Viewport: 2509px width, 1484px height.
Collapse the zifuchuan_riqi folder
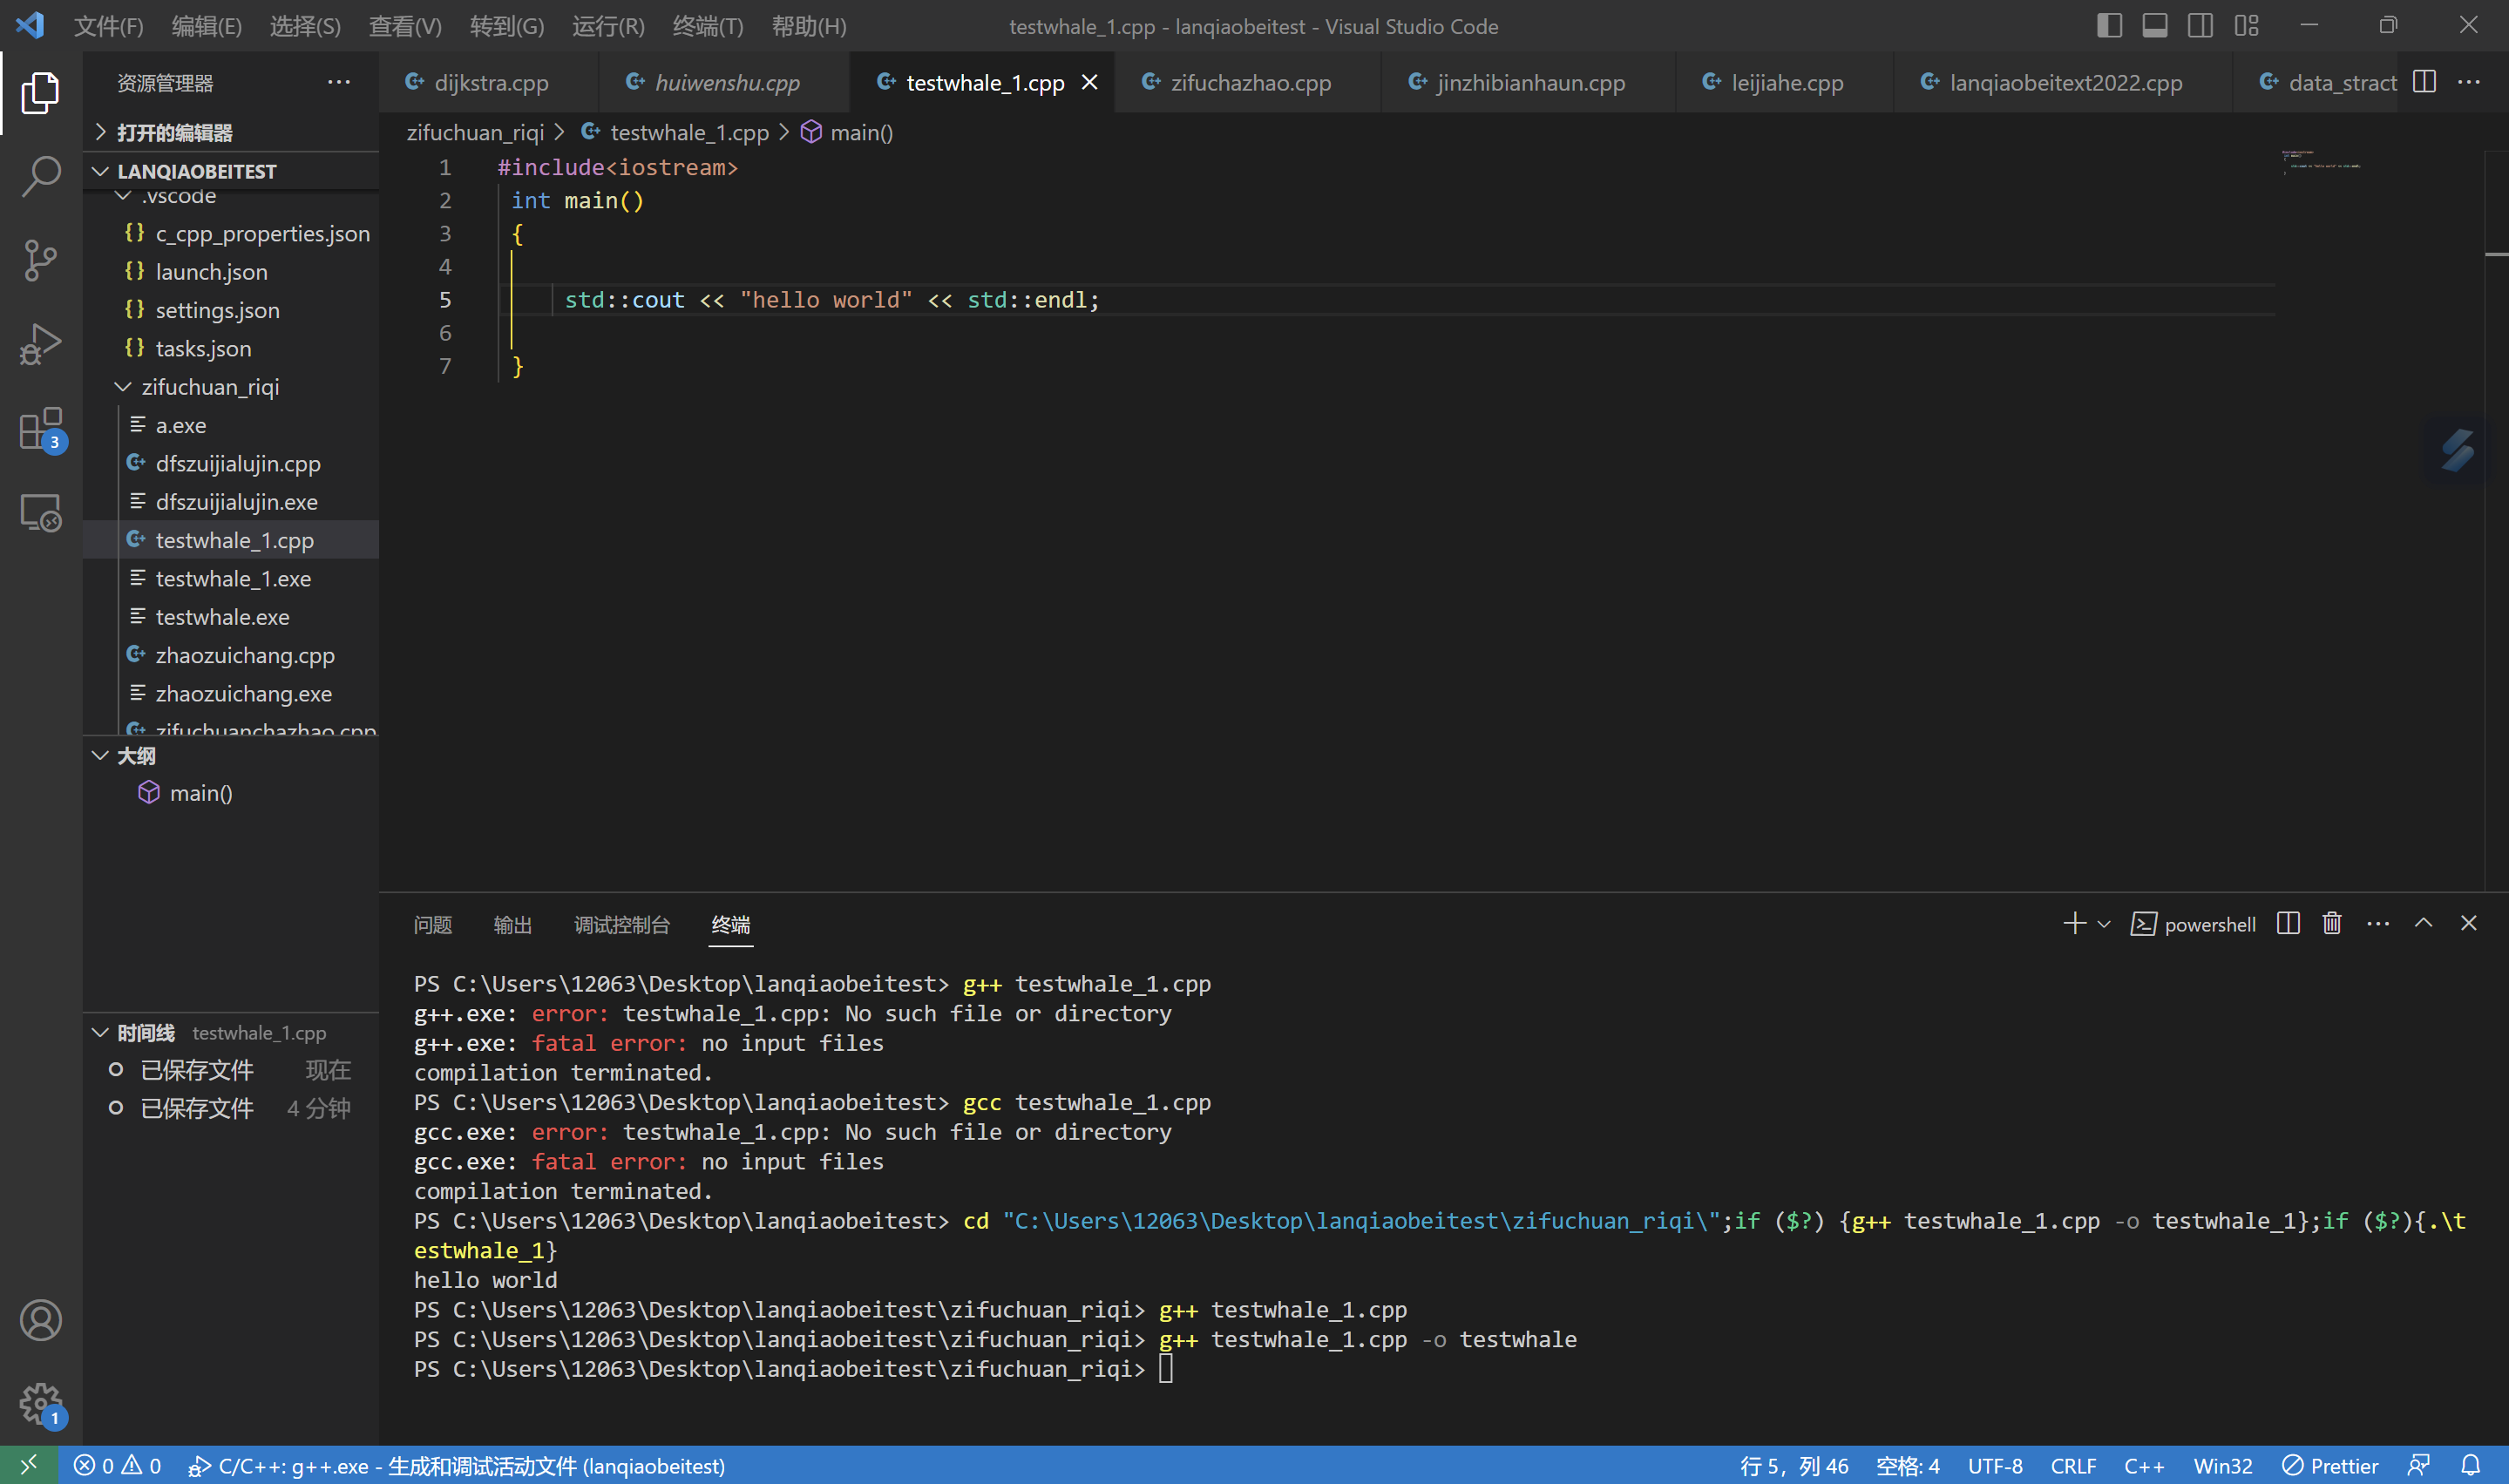pyautogui.click(x=230, y=387)
